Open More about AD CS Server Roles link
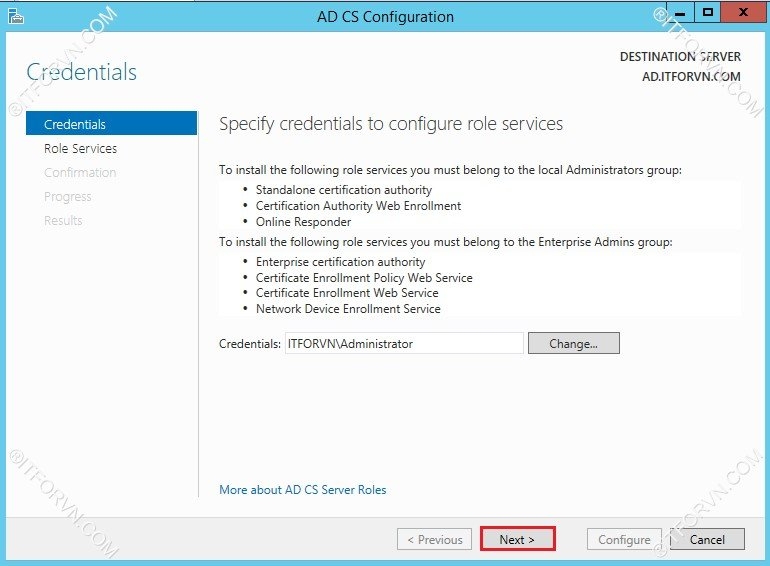Screen dimensions: 770x566 pyautogui.click(x=303, y=490)
